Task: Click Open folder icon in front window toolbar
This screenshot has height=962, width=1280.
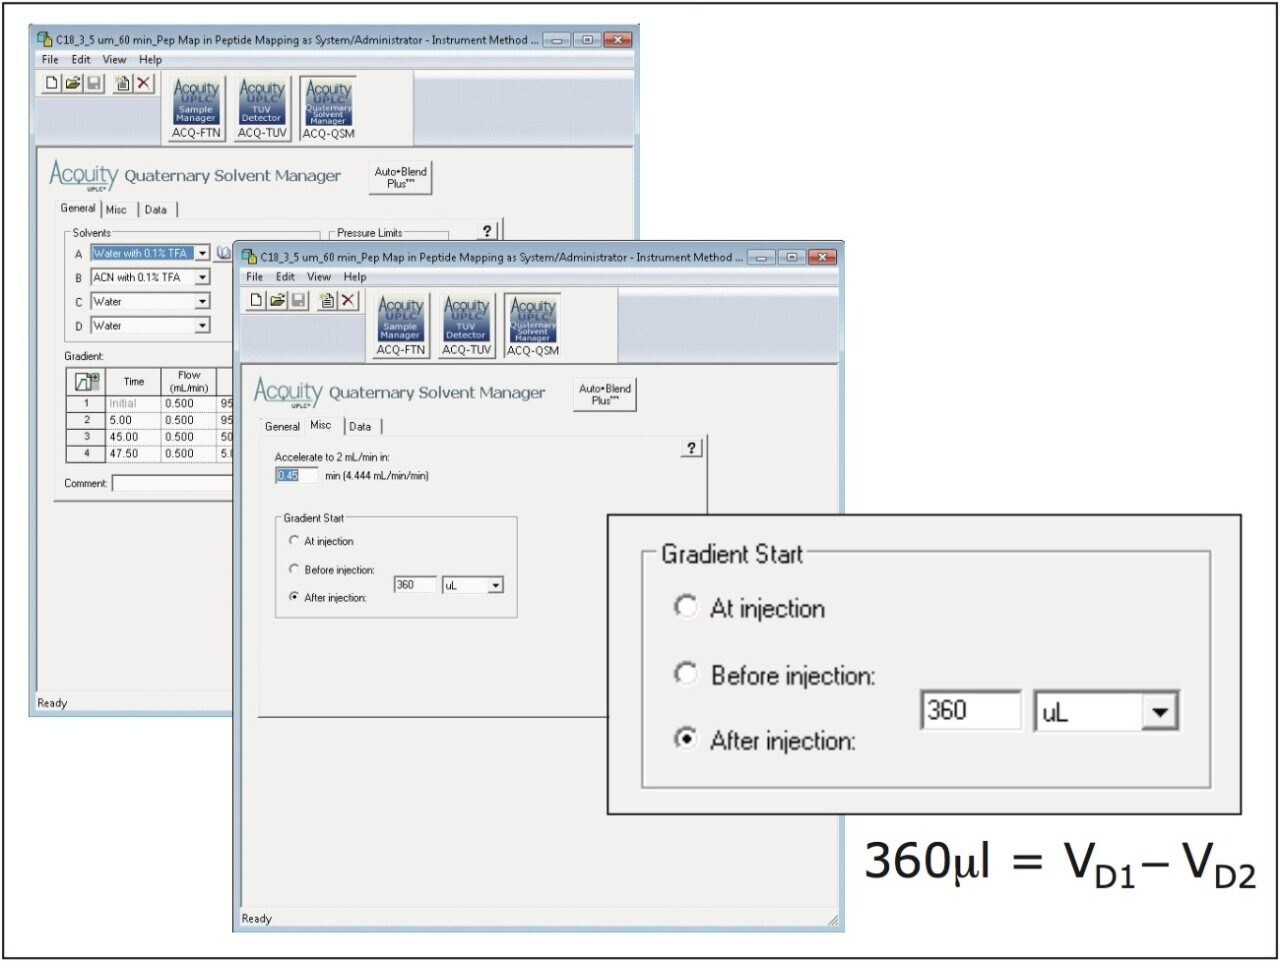Action: coord(277,300)
